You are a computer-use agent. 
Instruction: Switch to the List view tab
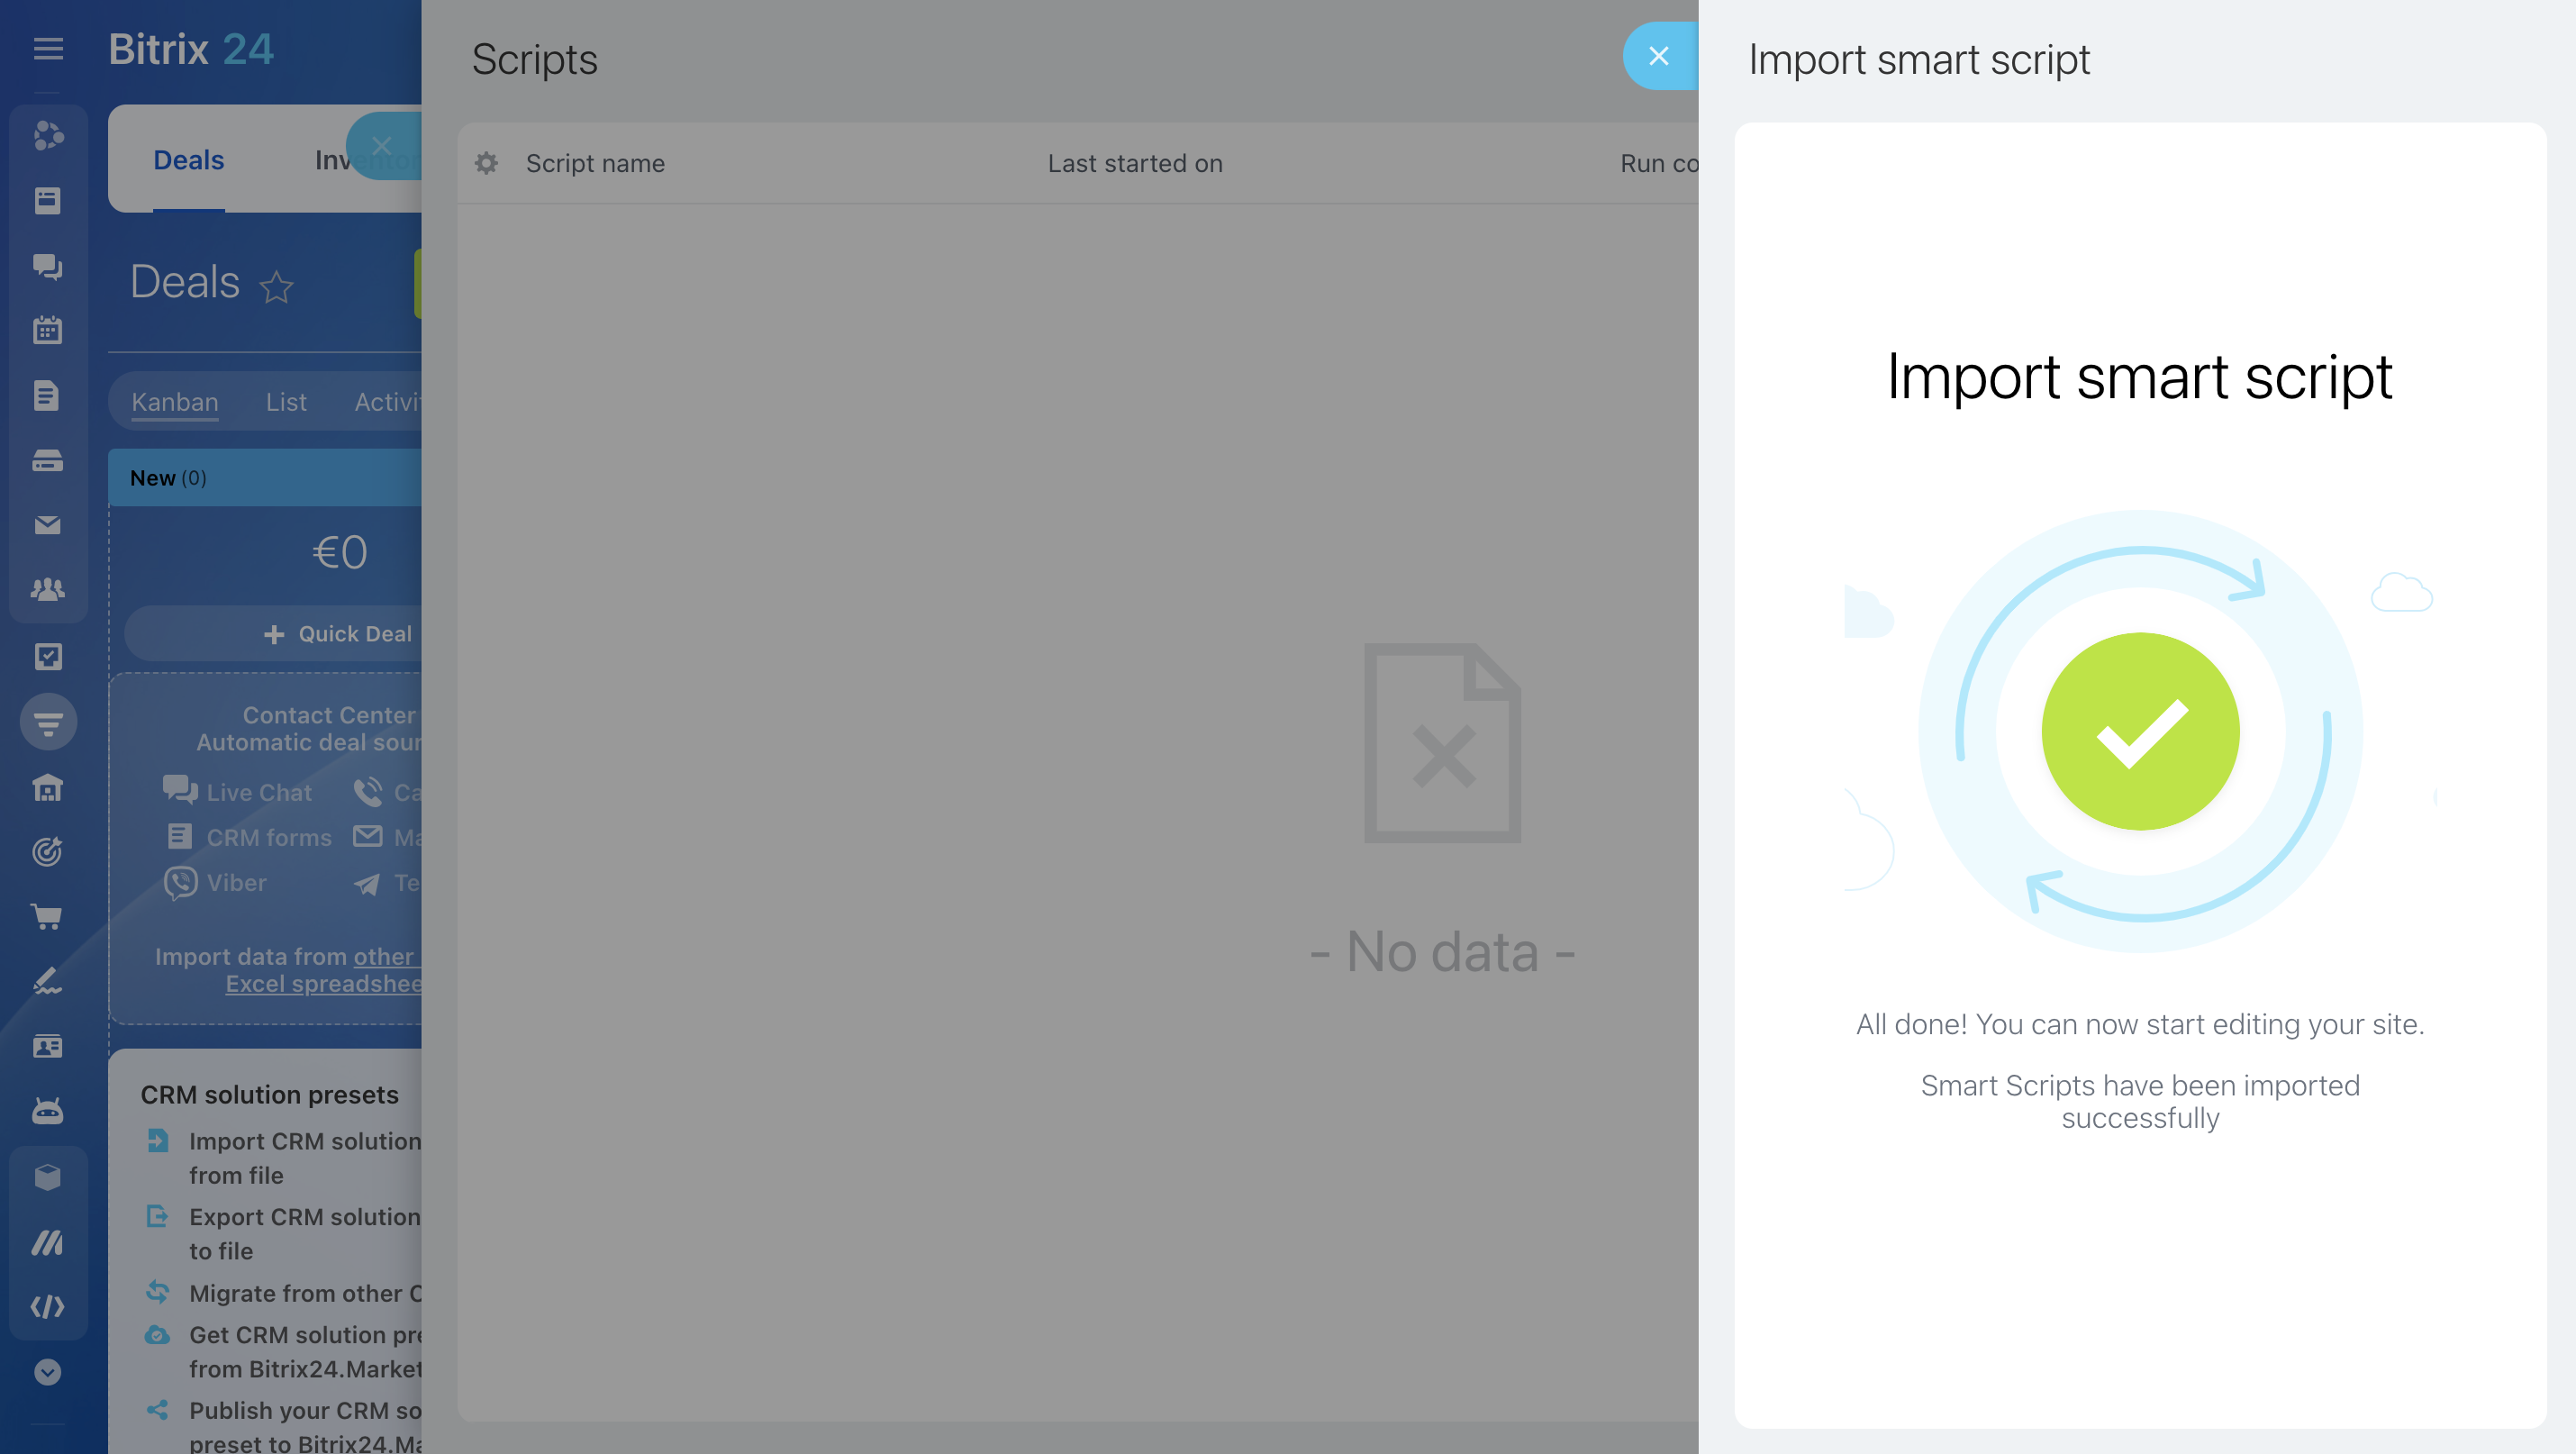click(x=286, y=401)
